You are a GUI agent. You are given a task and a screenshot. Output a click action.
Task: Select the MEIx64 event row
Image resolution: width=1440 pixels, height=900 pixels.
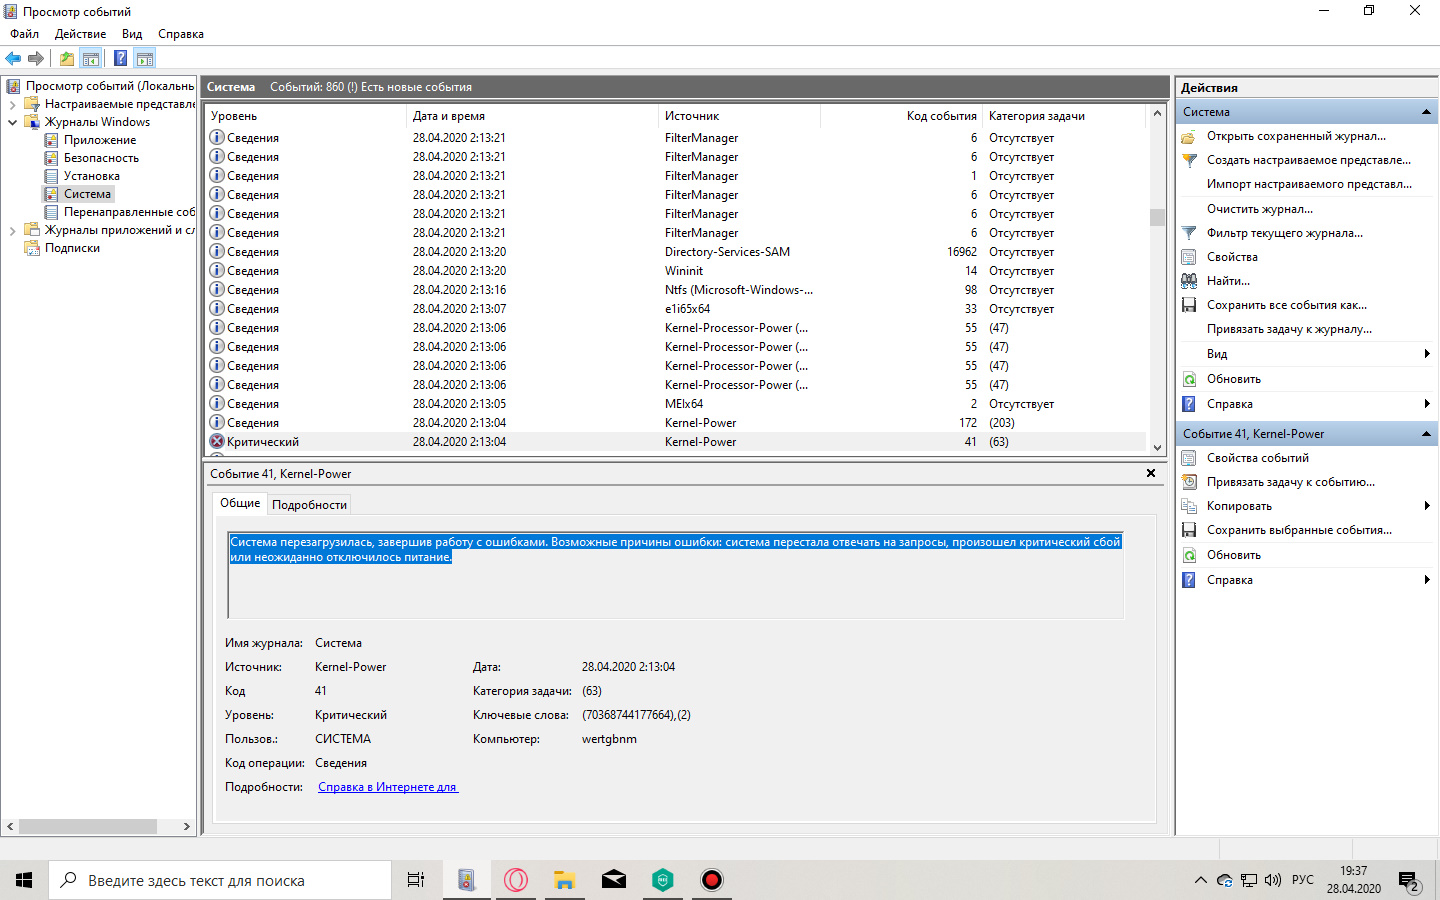(x=675, y=404)
